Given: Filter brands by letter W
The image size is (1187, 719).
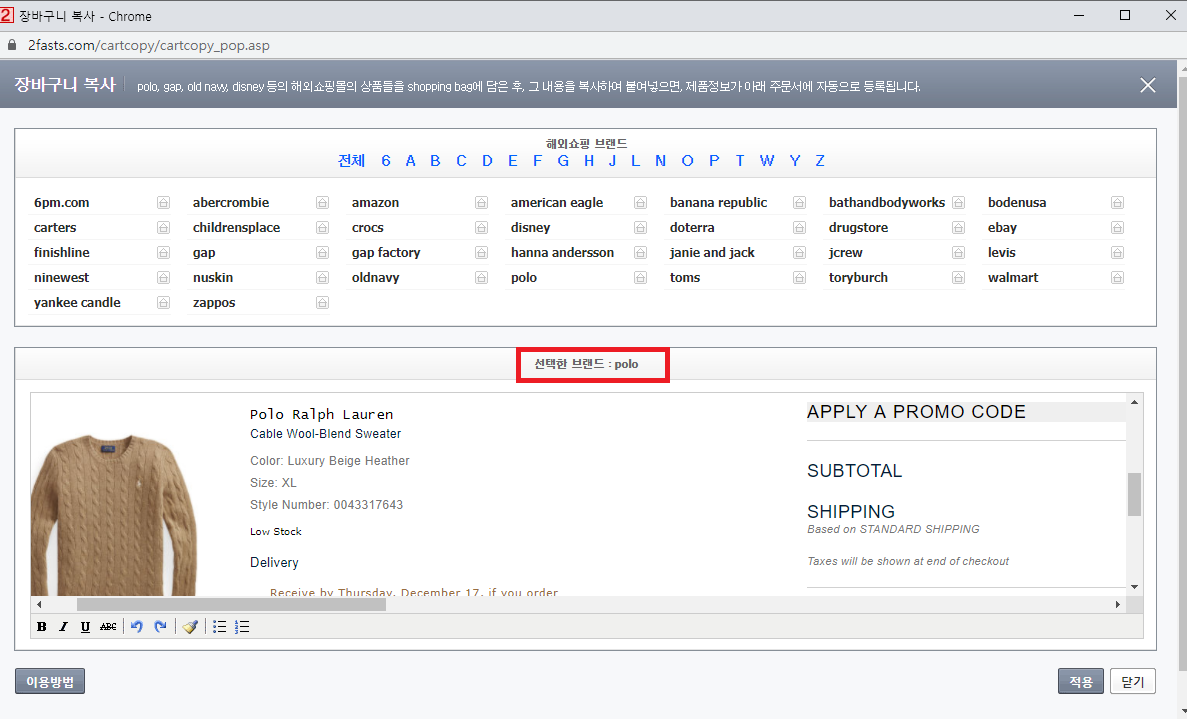Looking at the screenshot, I should click(x=767, y=160).
